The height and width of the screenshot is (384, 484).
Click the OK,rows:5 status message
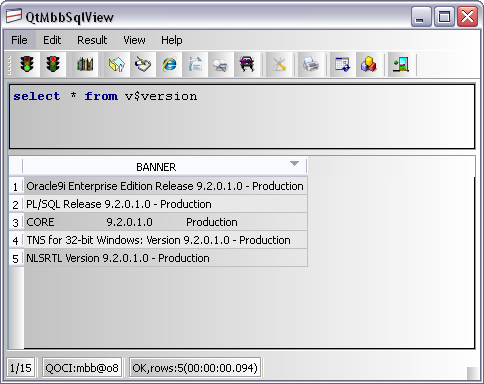pos(195,368)
